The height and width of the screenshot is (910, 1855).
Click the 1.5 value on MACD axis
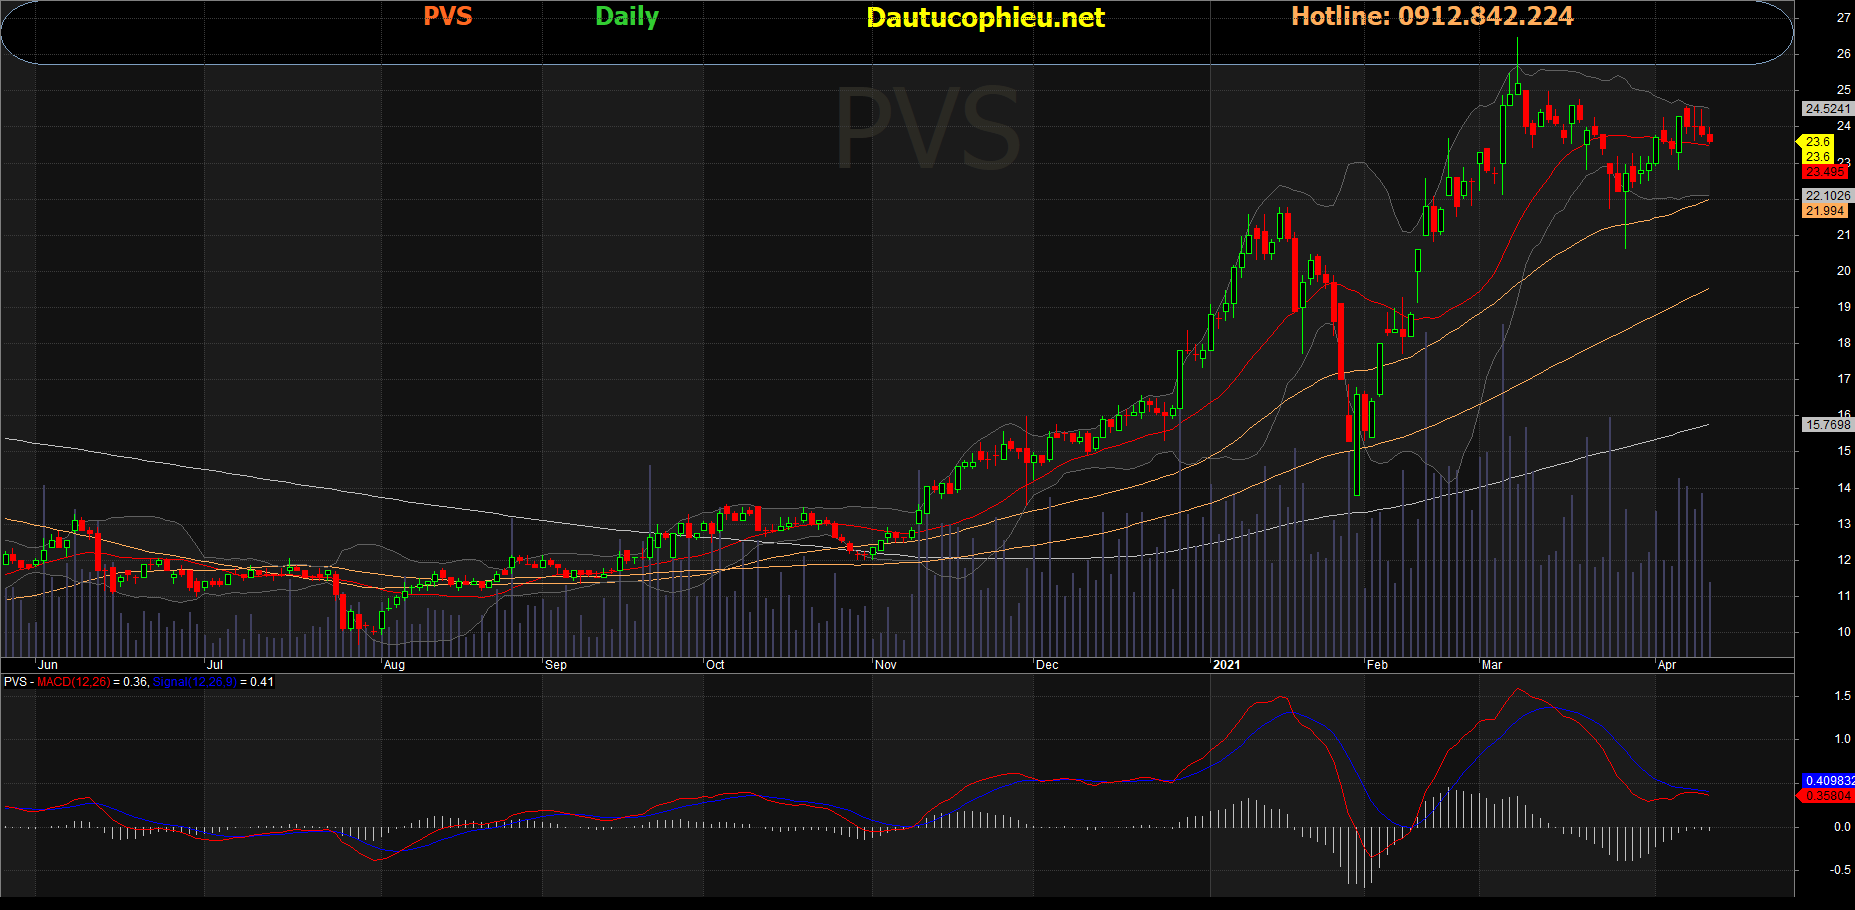click(1842, 696)
